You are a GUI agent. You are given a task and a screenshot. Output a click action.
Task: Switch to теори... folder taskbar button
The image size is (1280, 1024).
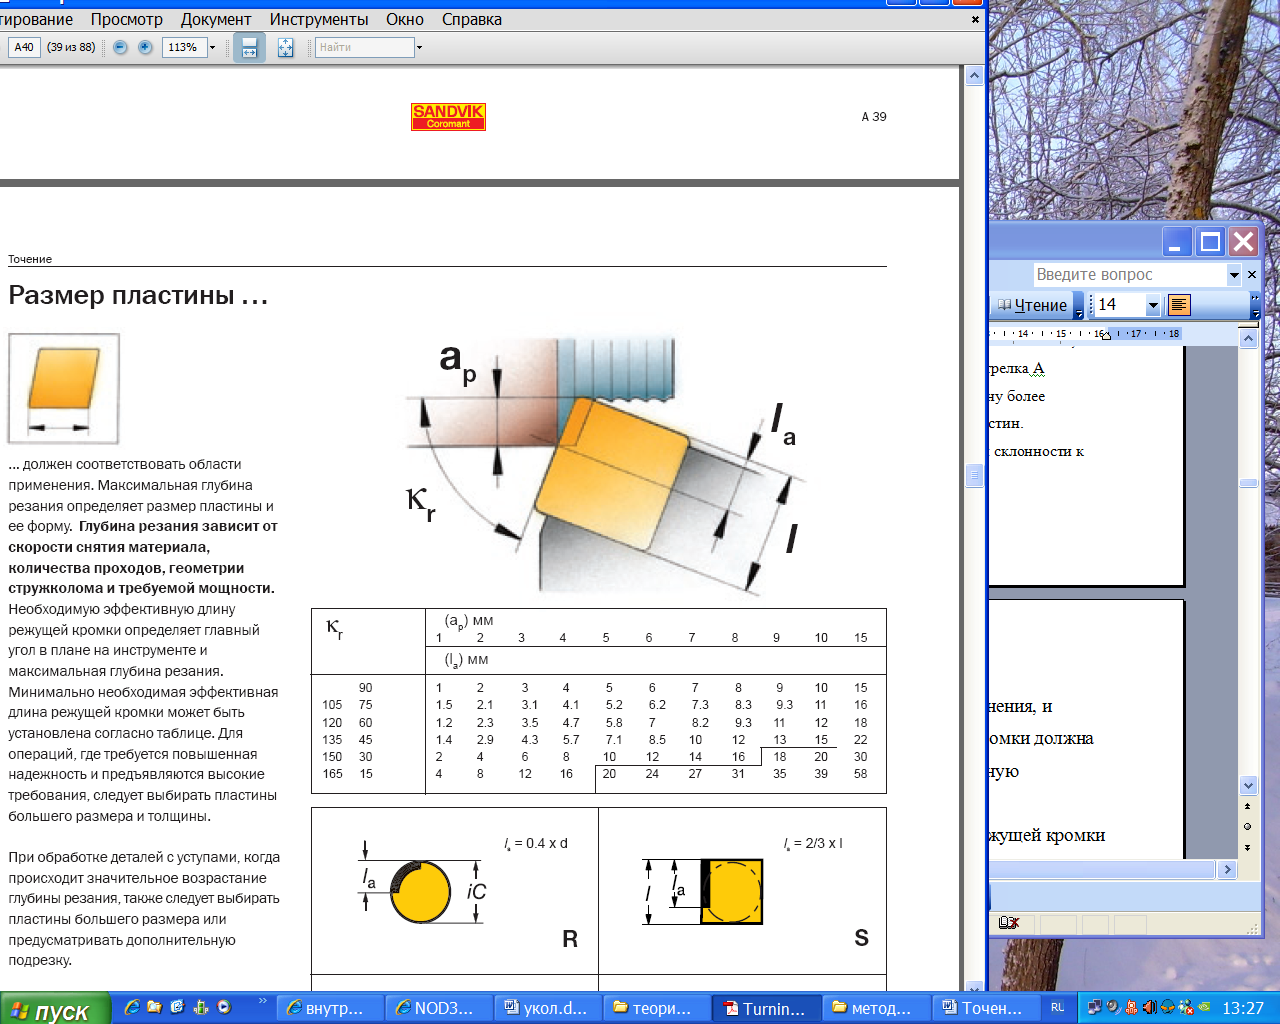(x=657, y=1008)
